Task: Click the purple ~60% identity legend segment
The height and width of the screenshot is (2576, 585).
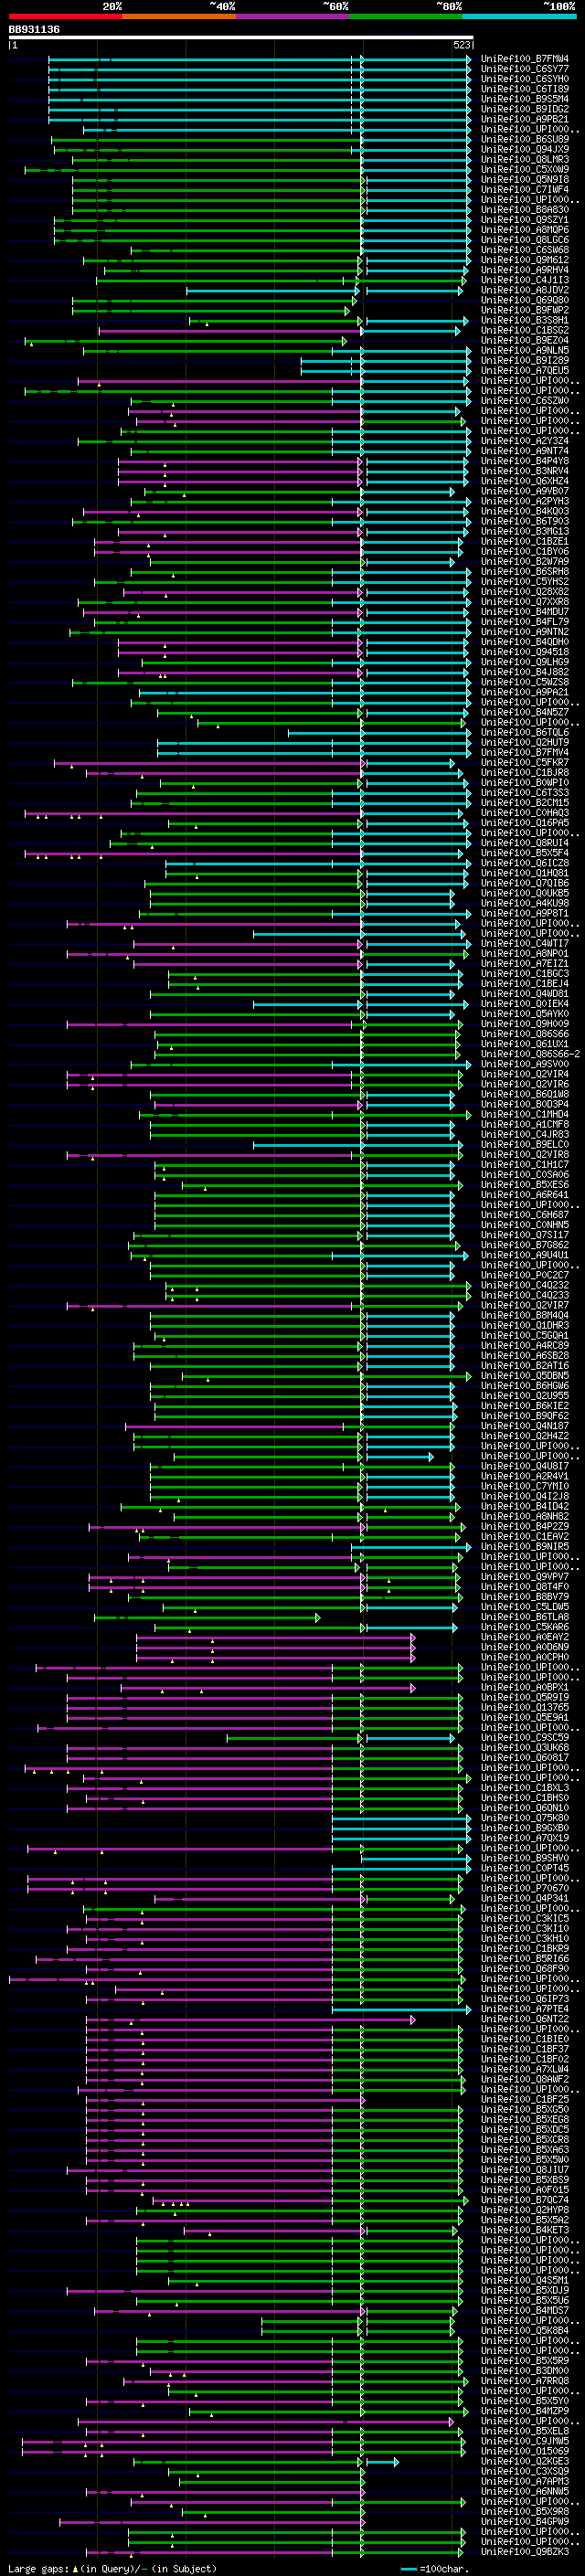Action: [x=292, y=17]
